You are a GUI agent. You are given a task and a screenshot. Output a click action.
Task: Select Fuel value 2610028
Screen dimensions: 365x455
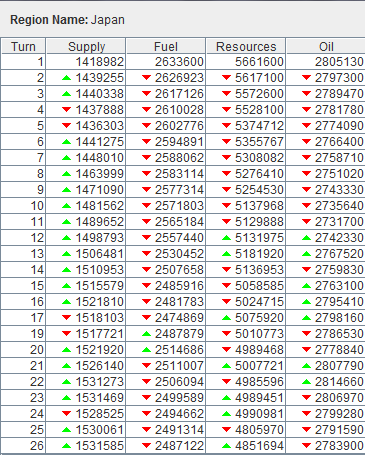point(179,110)
